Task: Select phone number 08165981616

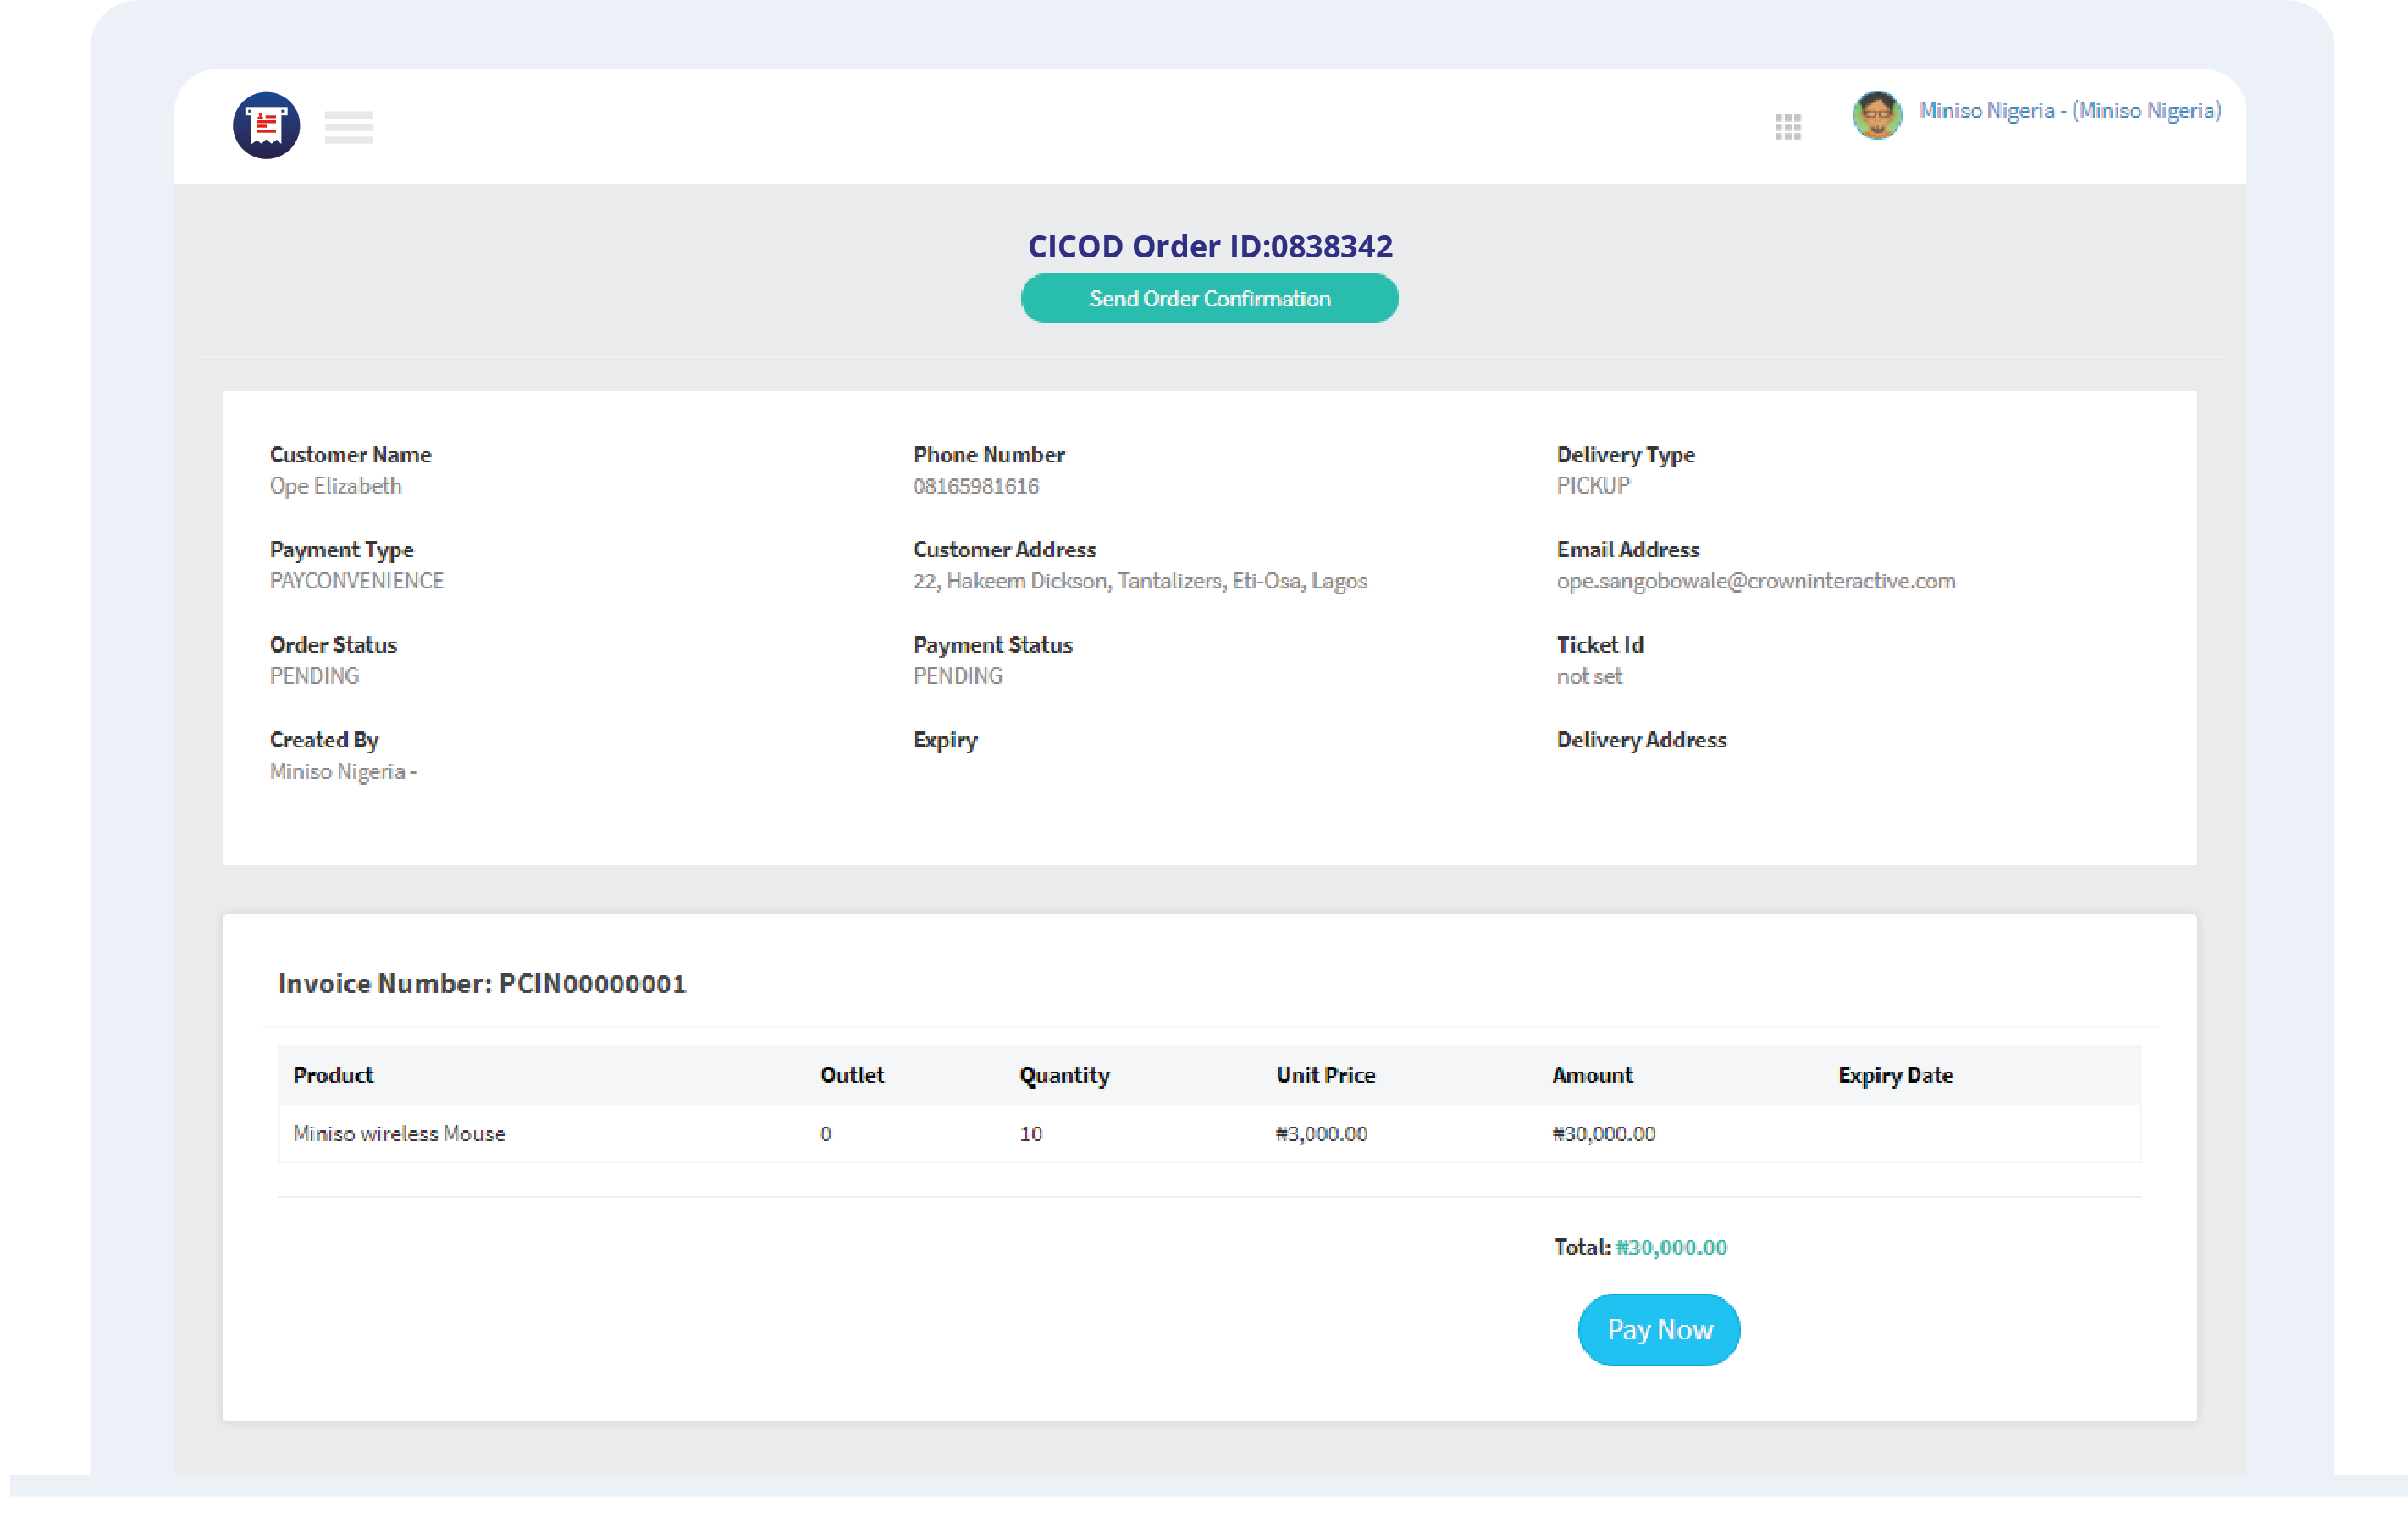Action: pyautogui.click(x=976, y=486)
